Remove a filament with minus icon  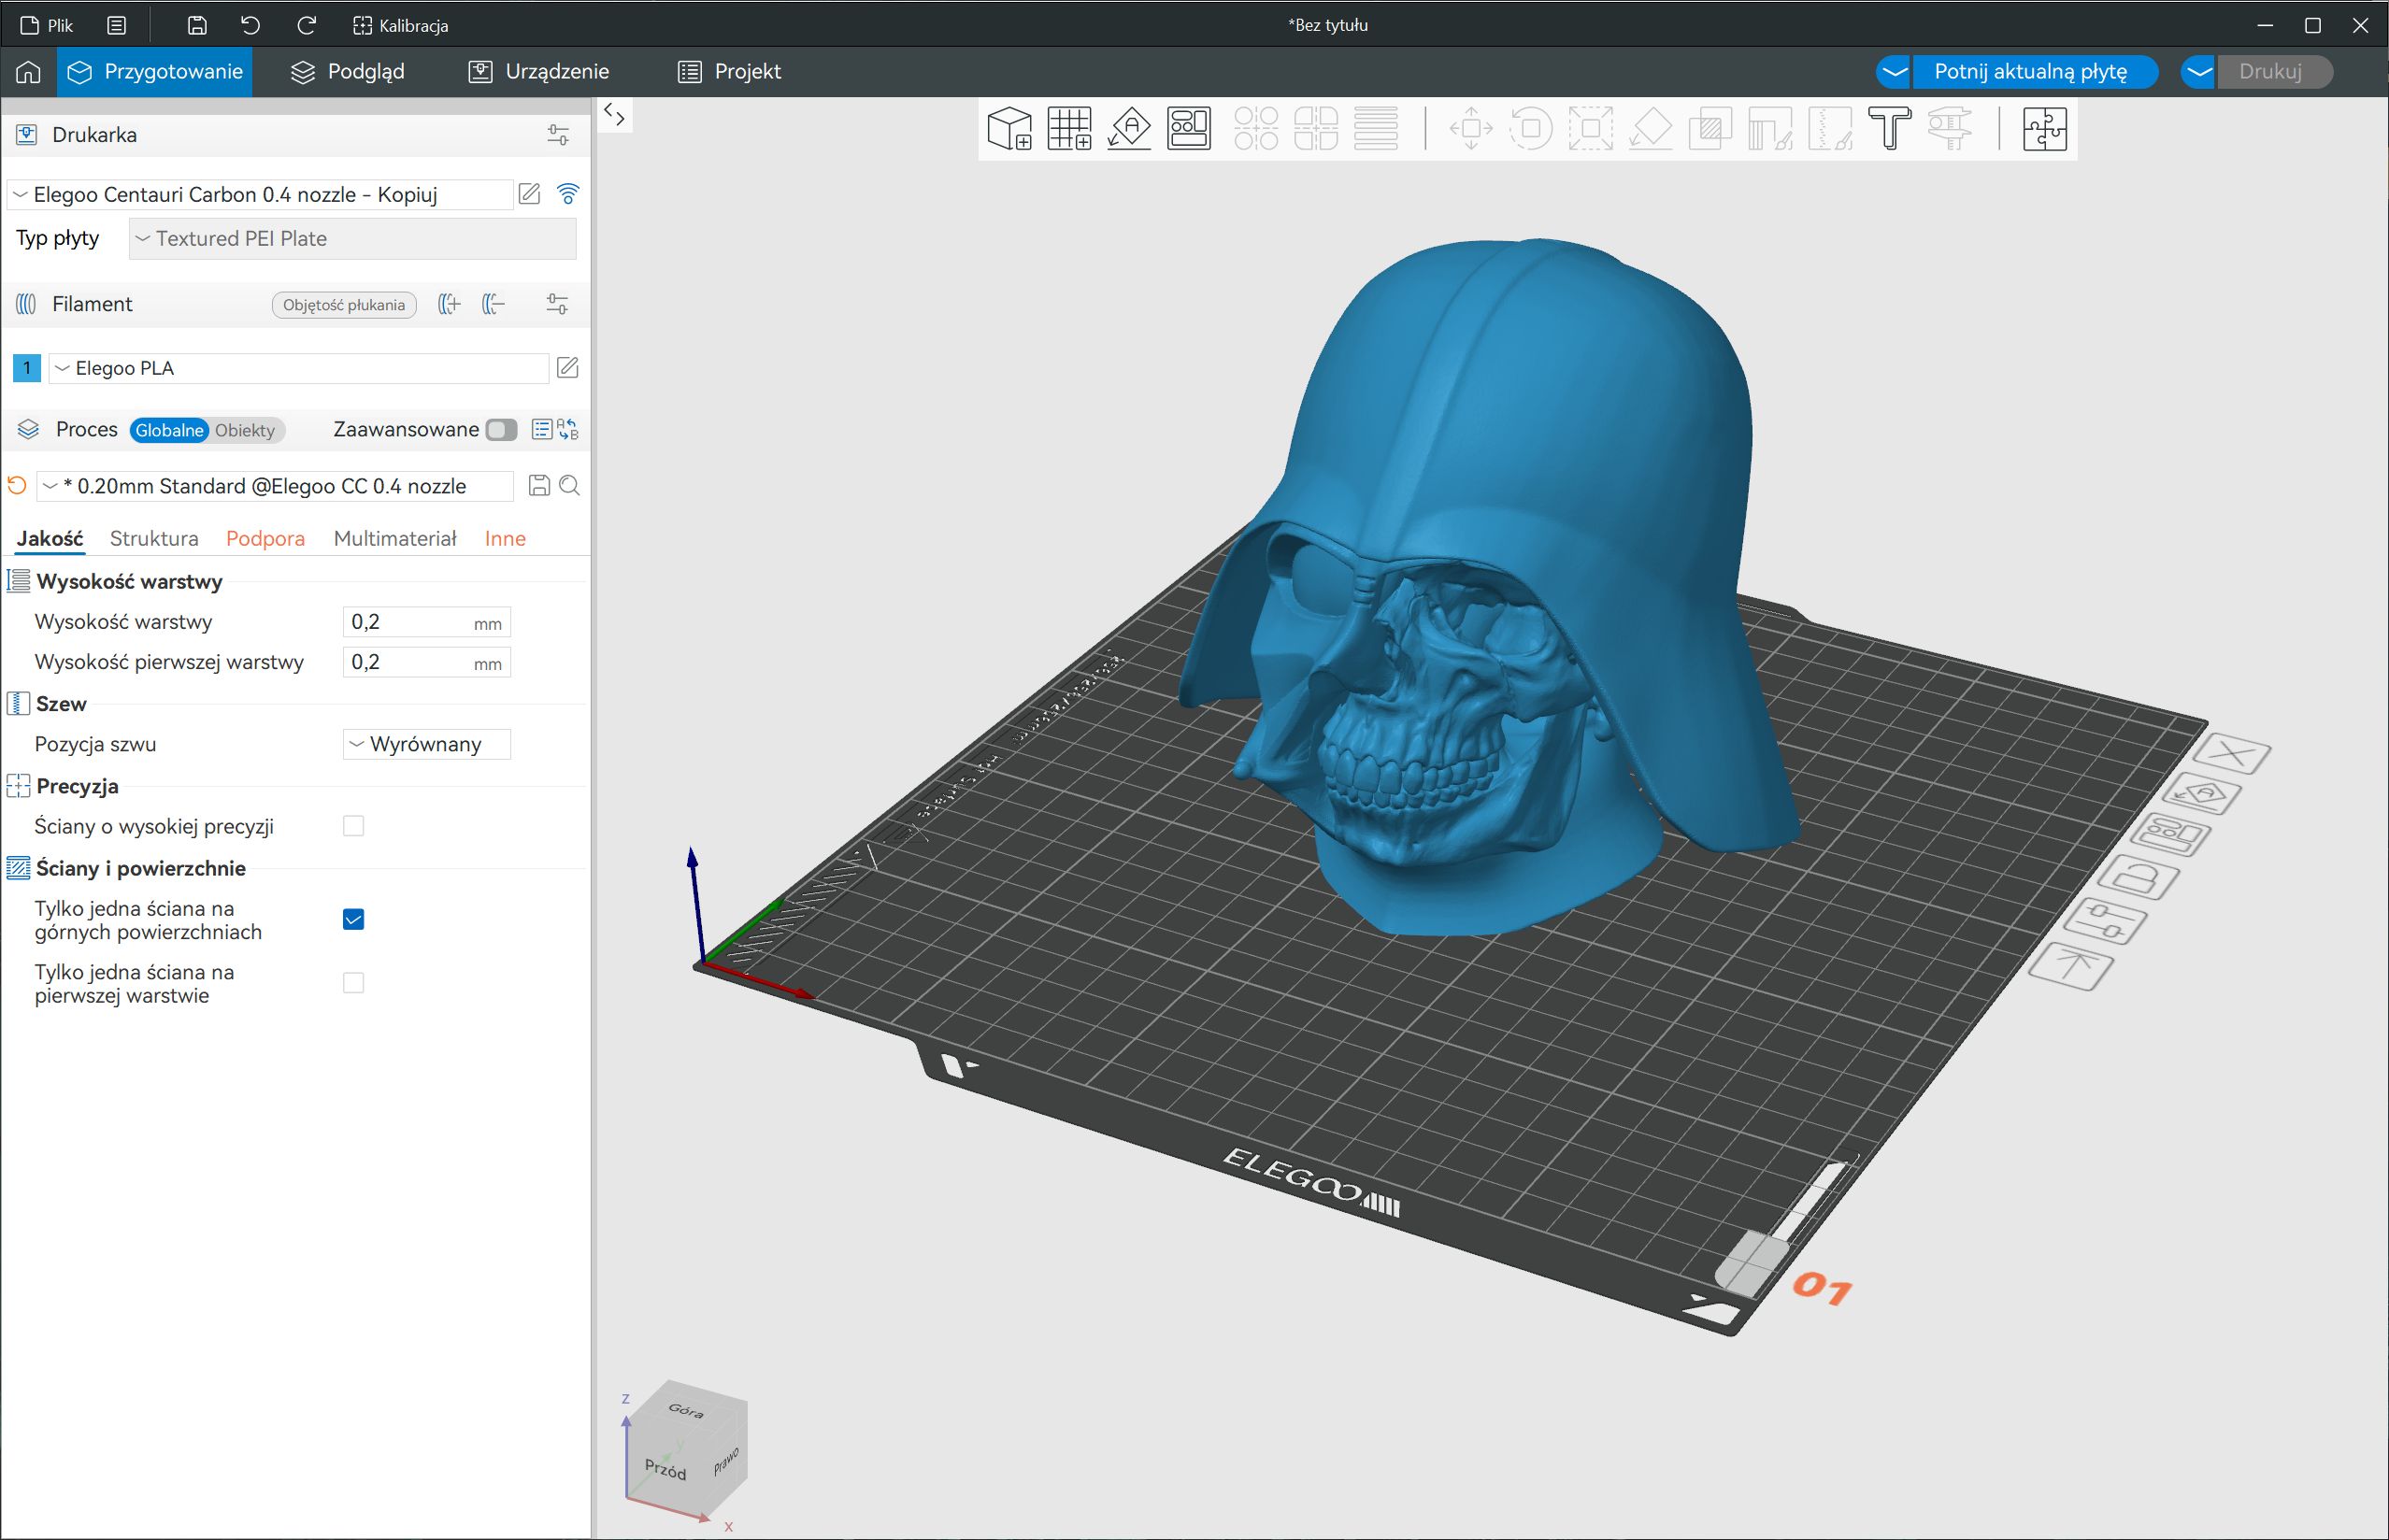point(494,304)
